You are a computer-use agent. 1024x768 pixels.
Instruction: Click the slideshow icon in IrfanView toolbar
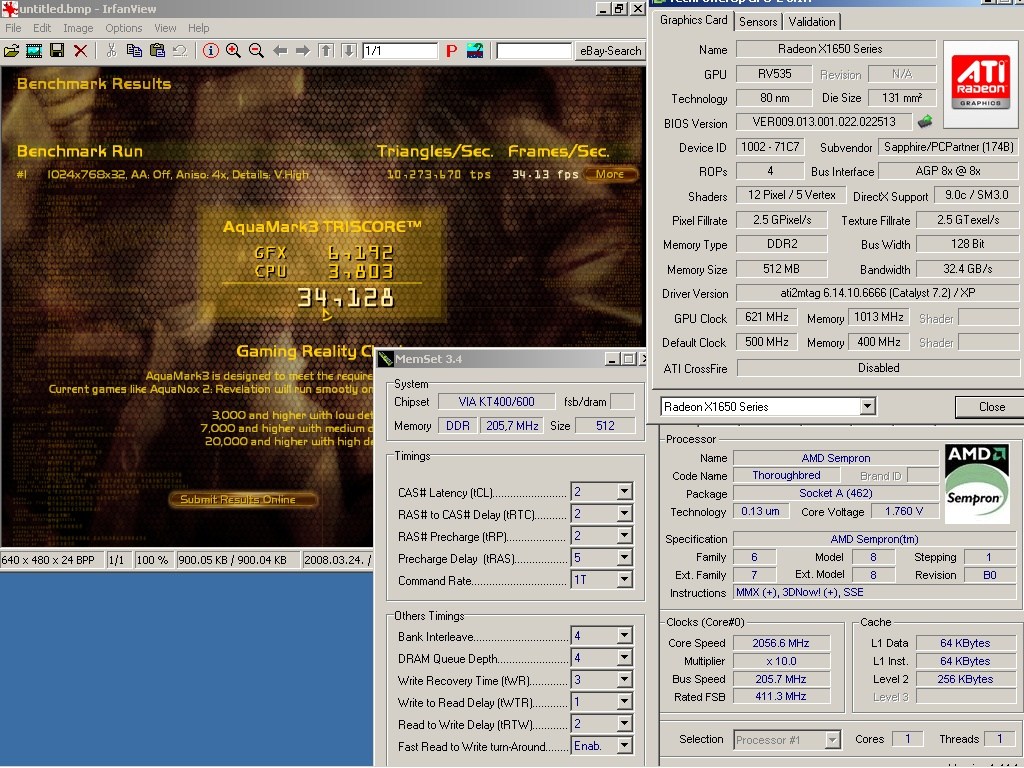34,51
